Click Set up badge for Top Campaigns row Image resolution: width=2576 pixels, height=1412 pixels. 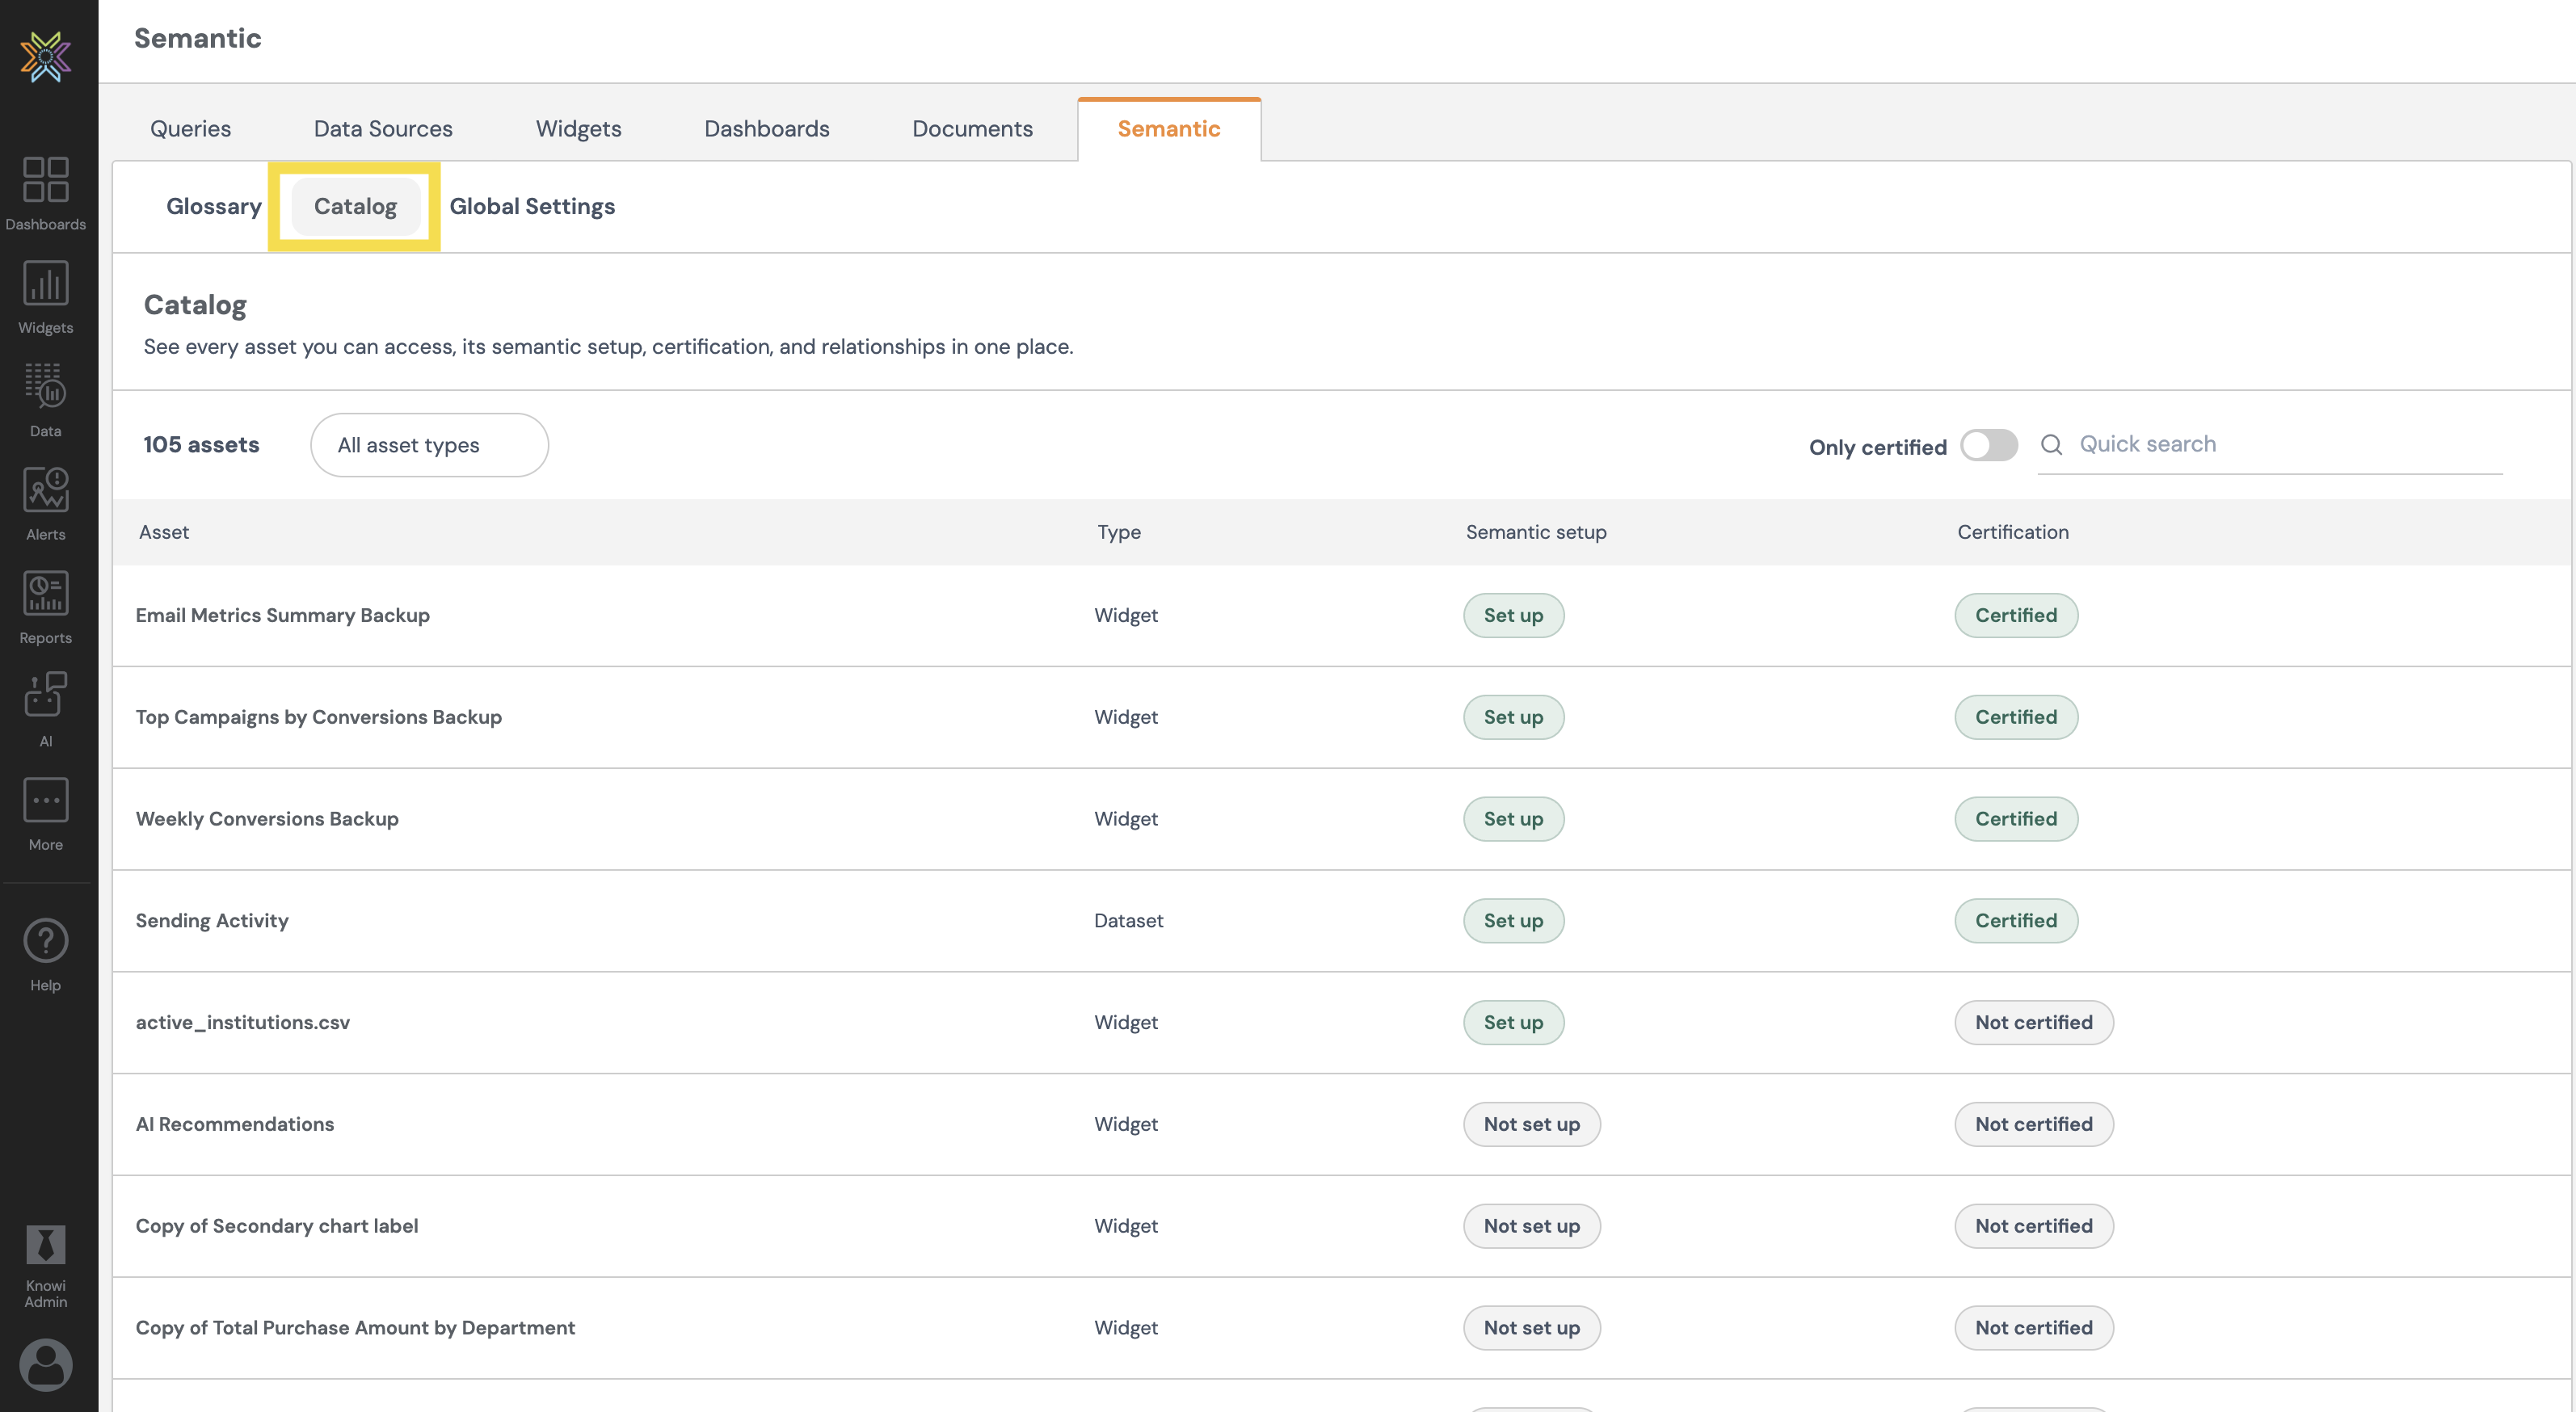click(1513, 717)
